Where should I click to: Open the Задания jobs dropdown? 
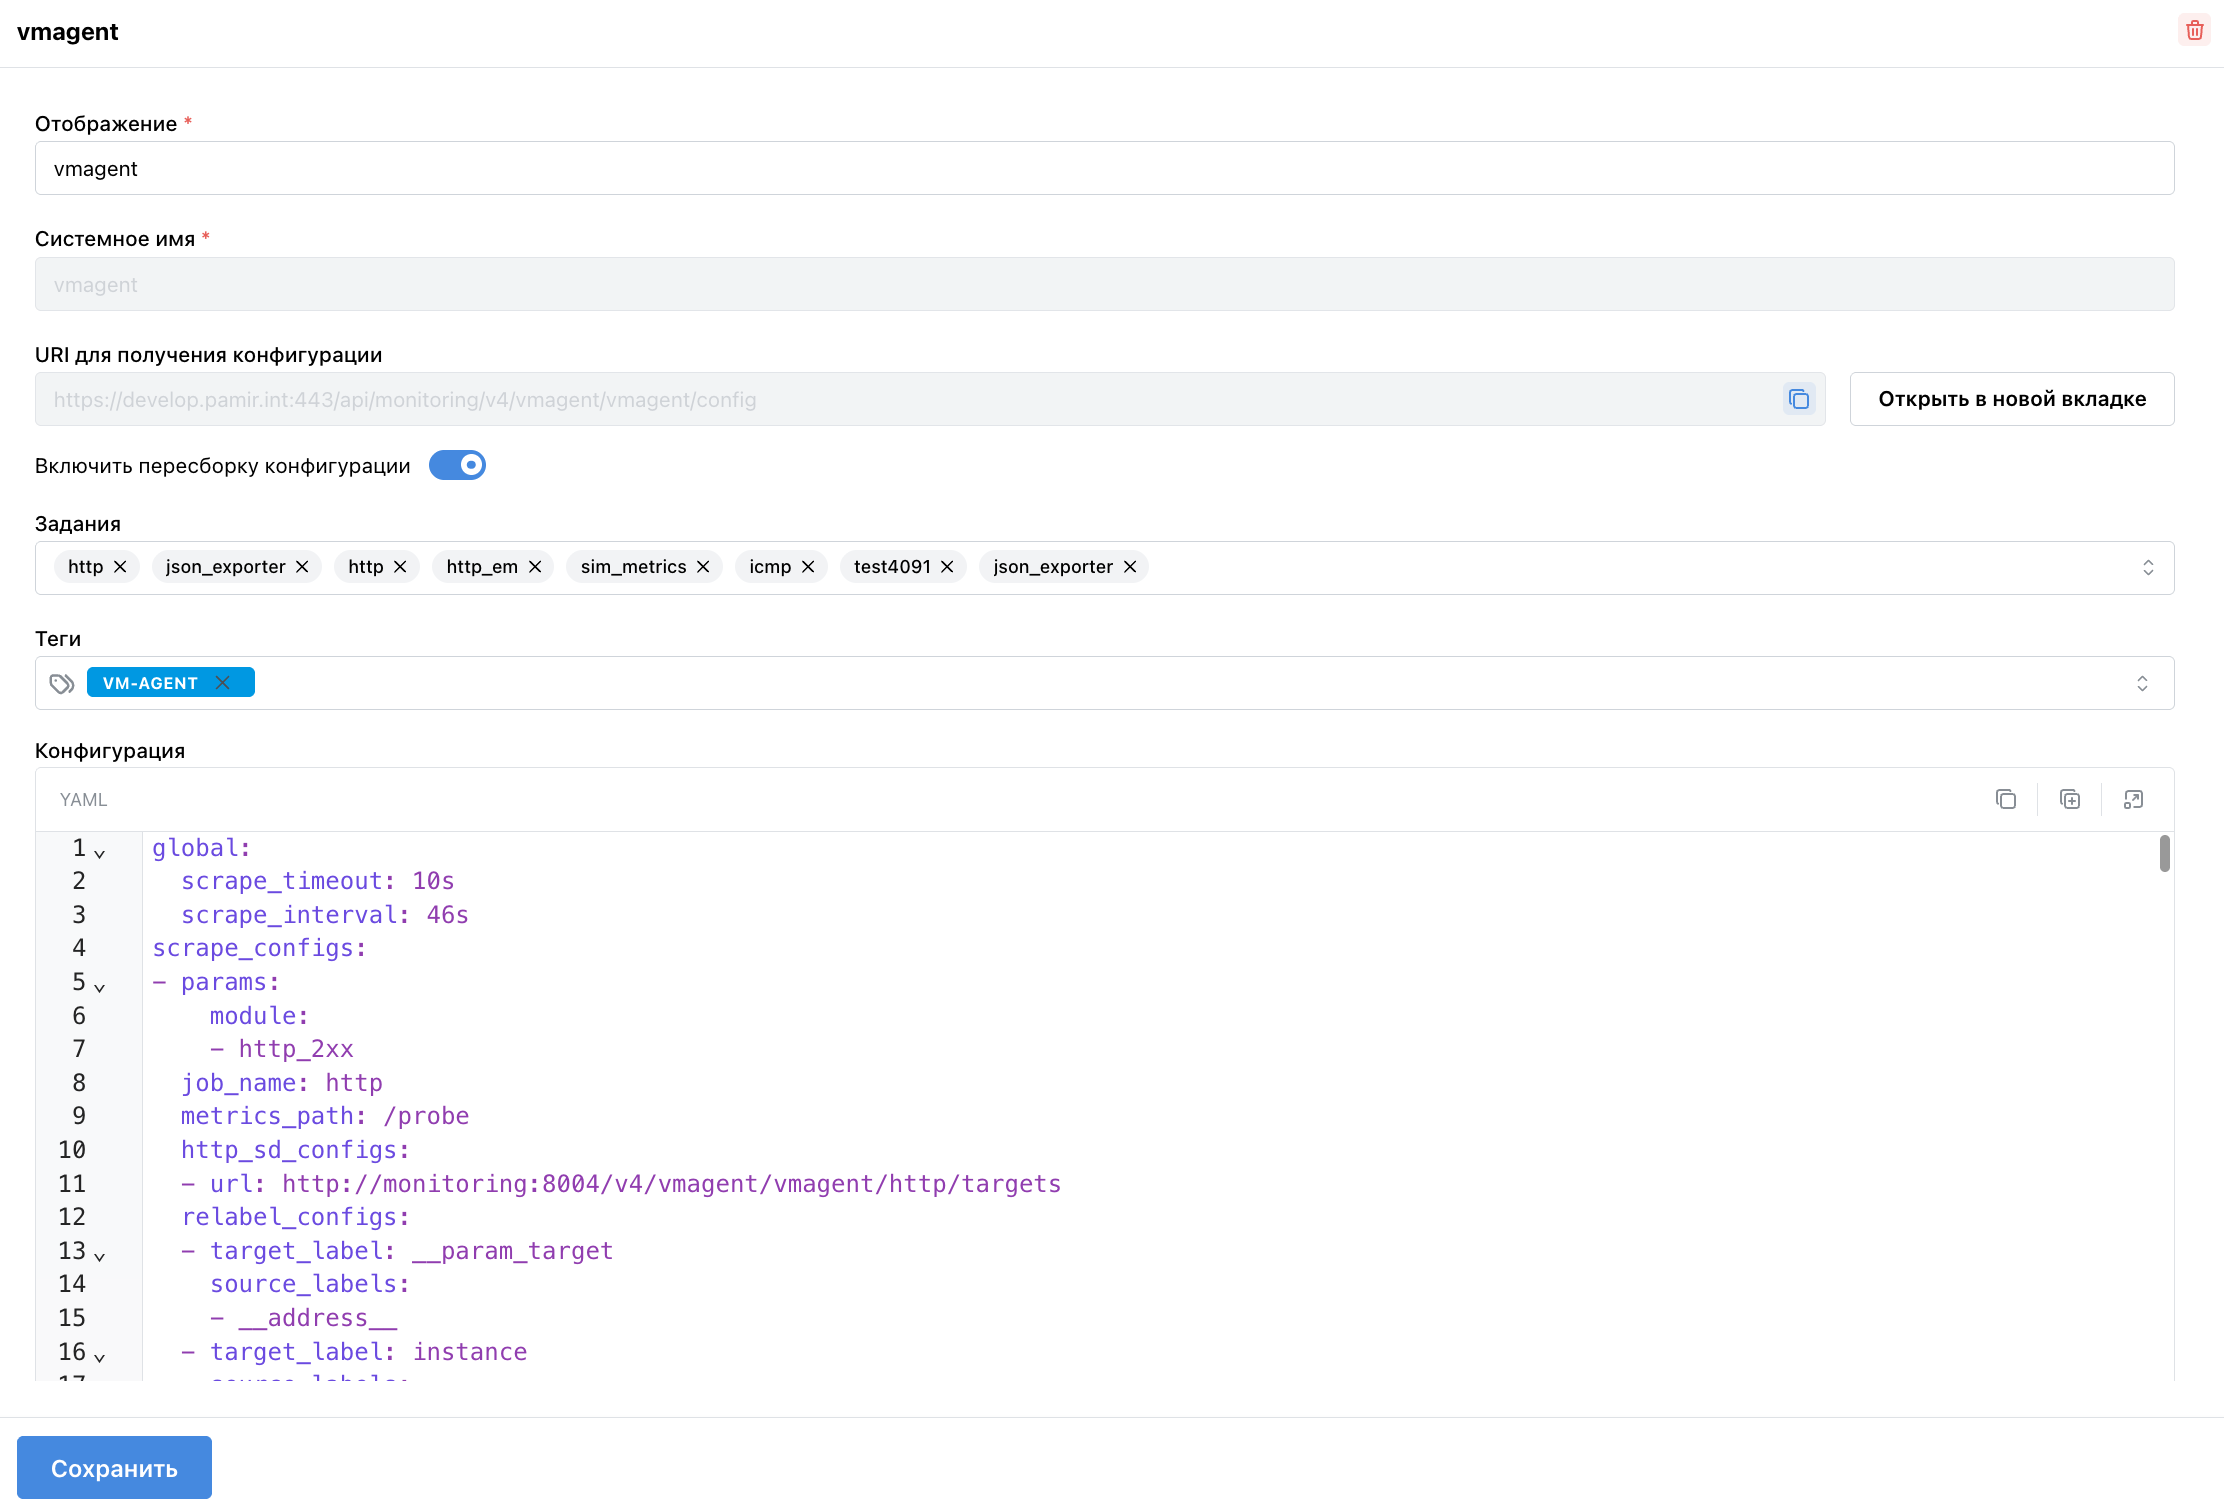click(x=2147, y=568)
